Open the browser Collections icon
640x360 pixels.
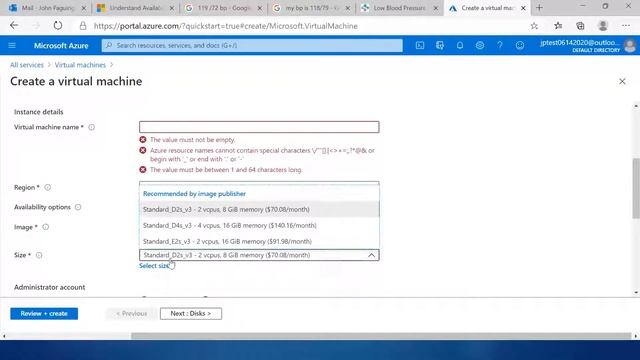click(x=580, y=26)
